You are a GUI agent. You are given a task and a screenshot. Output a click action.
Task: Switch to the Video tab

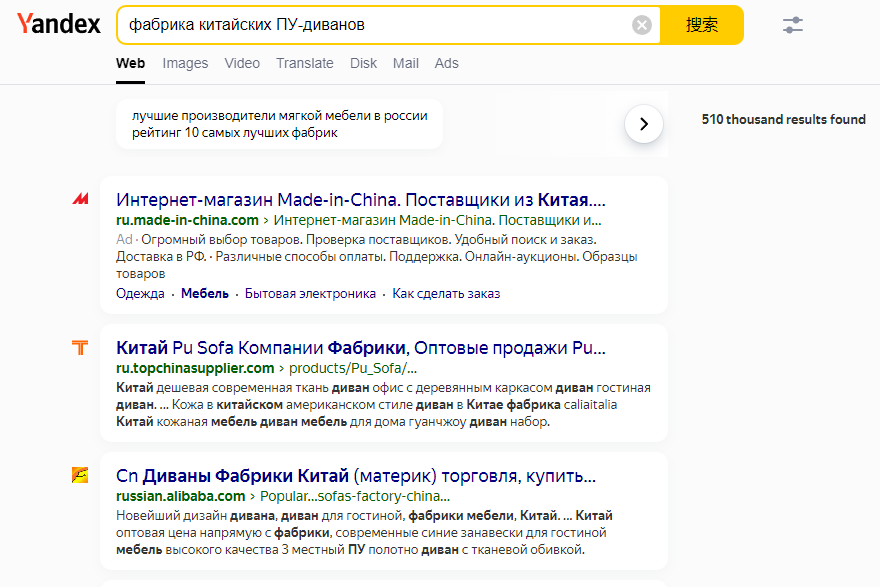tap(242, 63)
